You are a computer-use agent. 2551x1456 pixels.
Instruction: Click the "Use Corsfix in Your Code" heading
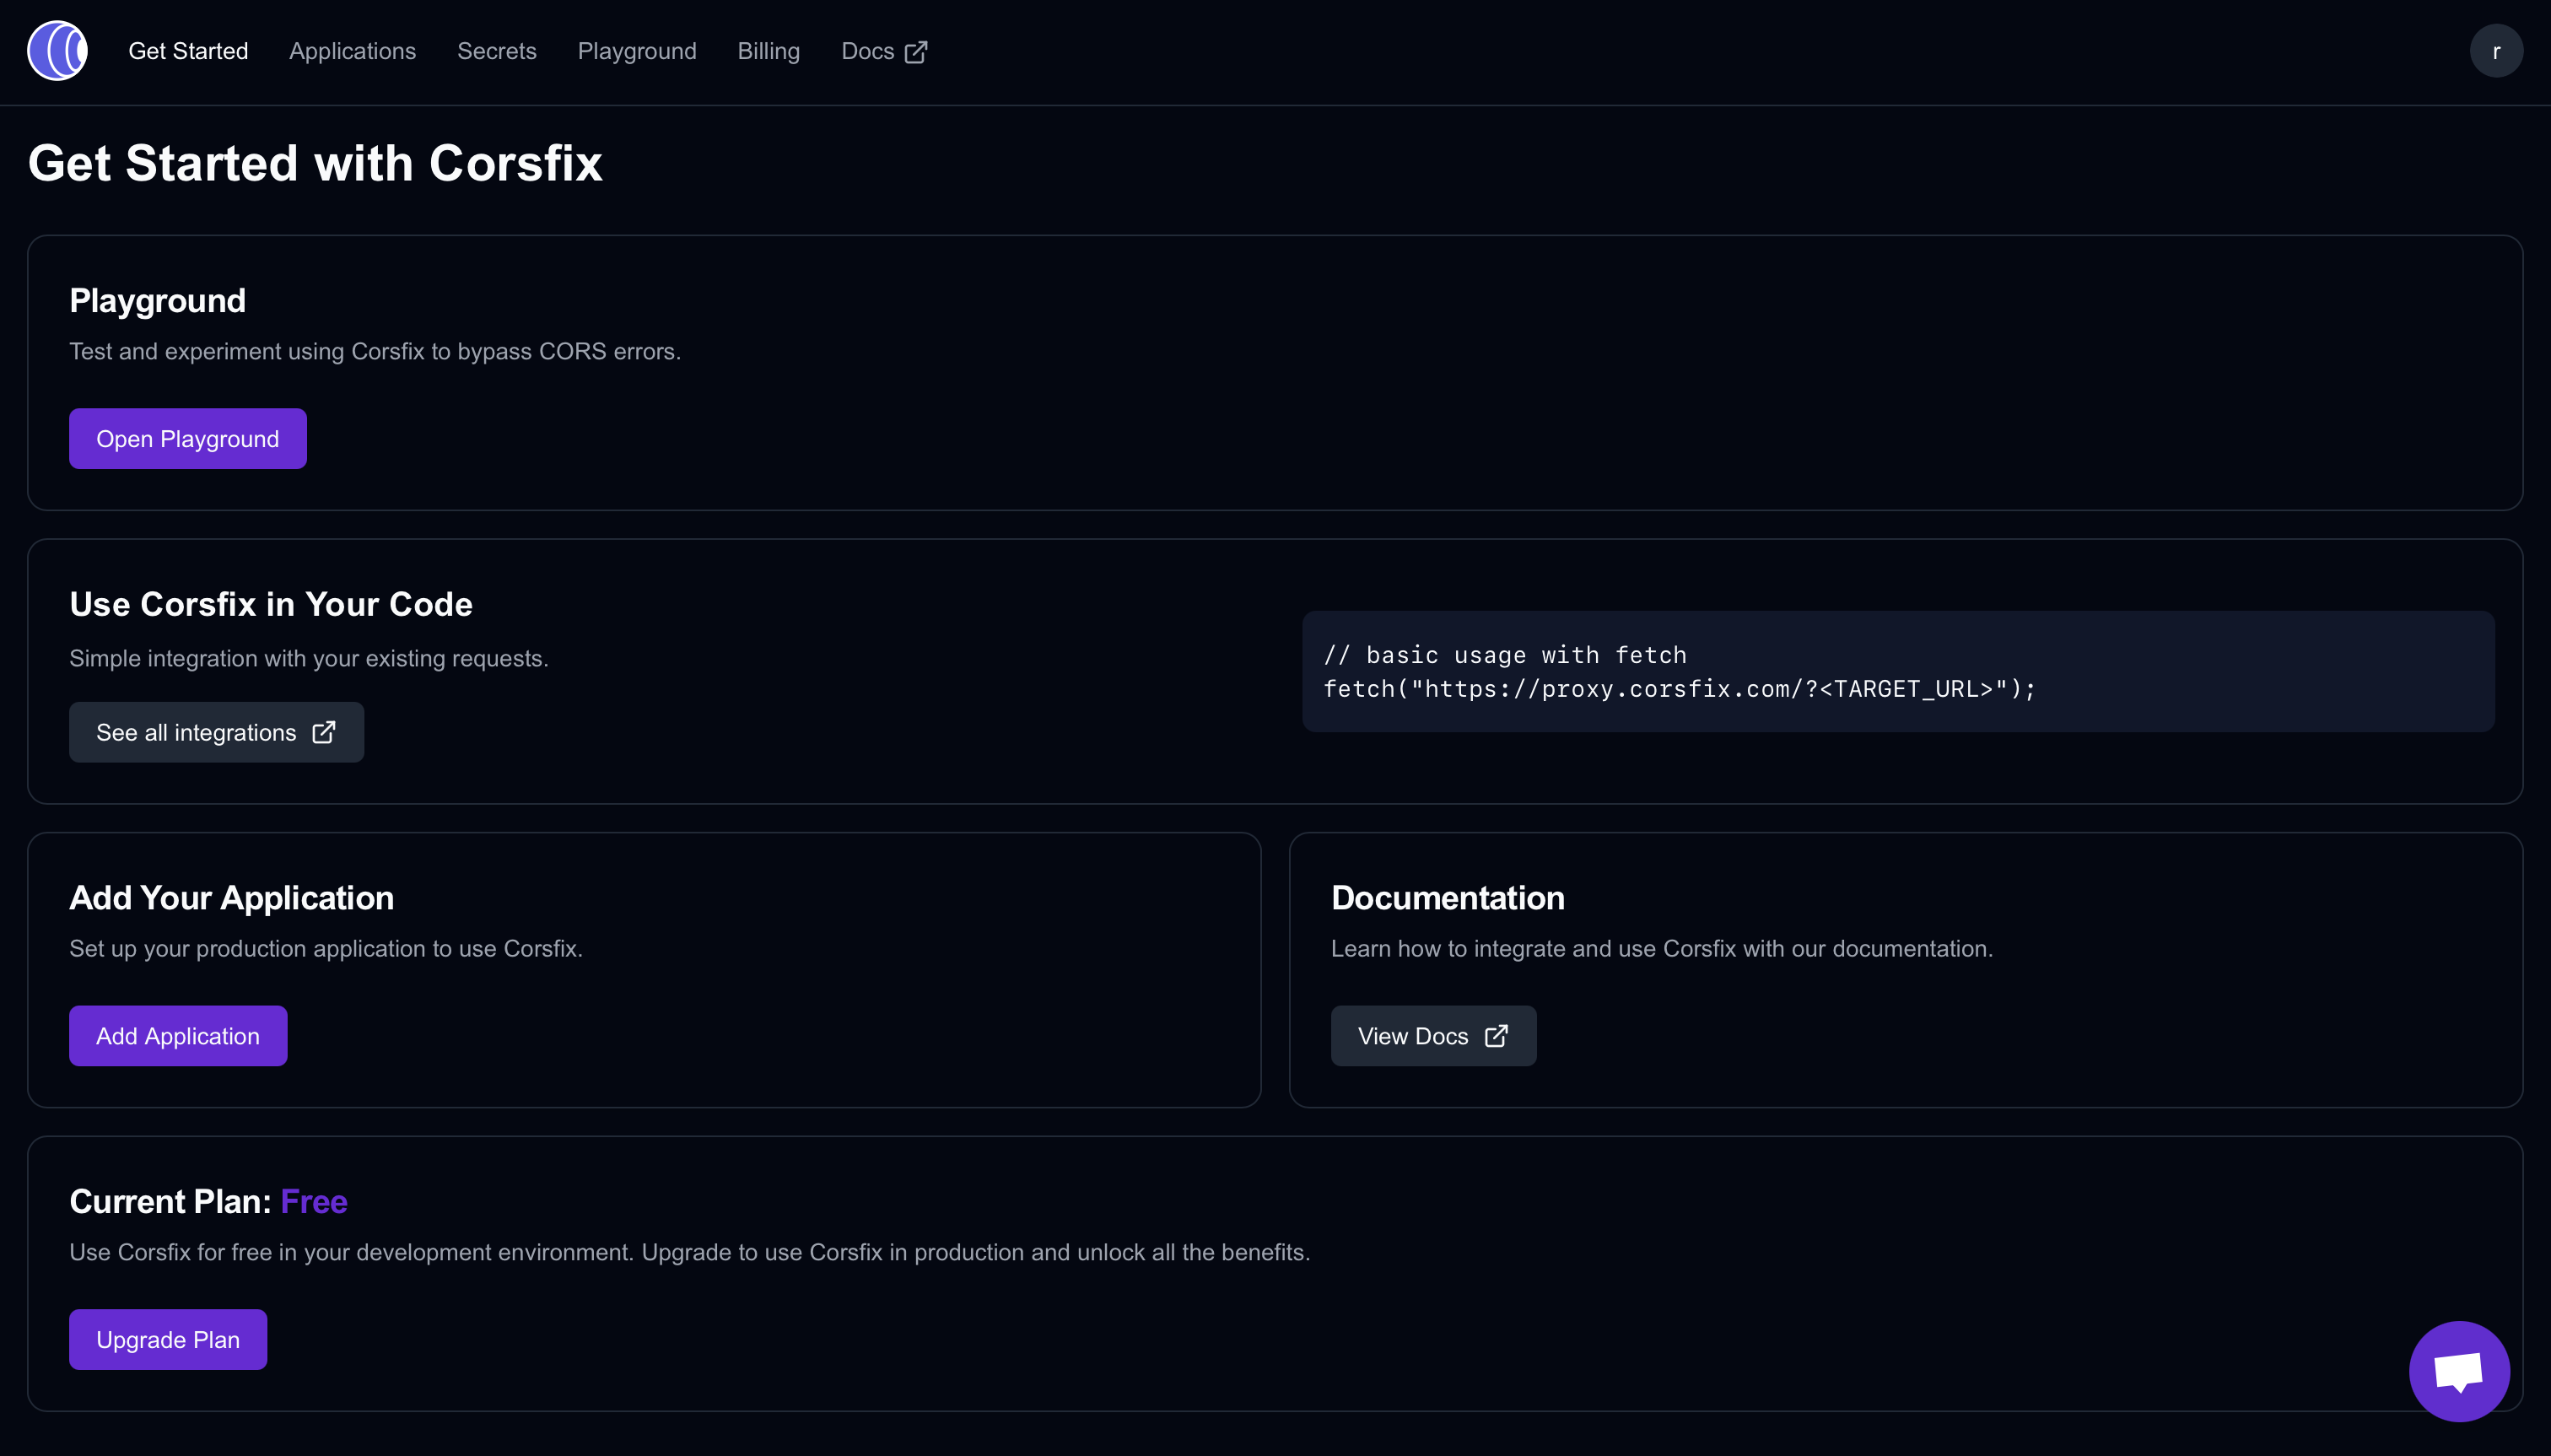pyautogui.click(x=271, y=604)
